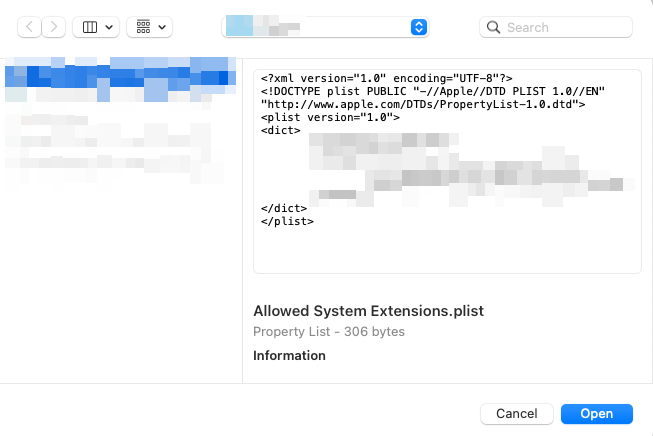Viewport: 653px width, 436px height.
Task: Click the Information section heading
Action: pyautogui.click(x=289, y=355)
